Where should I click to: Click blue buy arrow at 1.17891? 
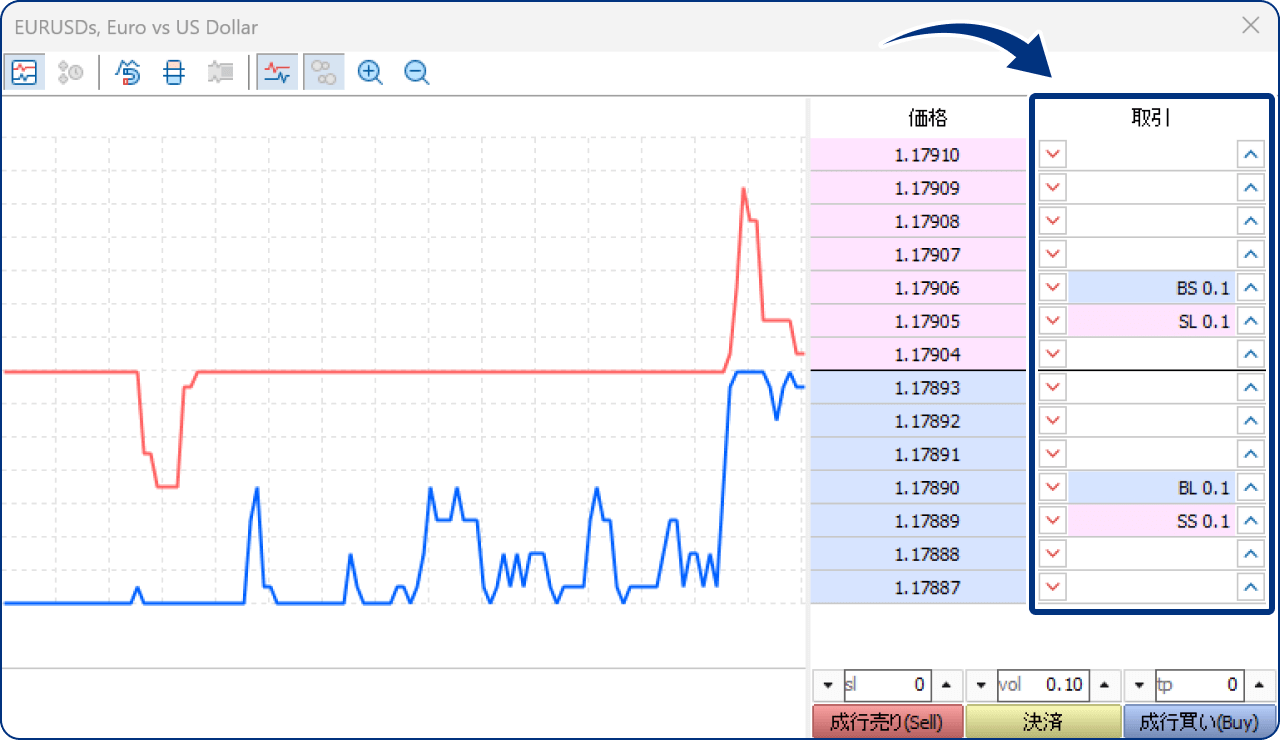point(1250,454)
